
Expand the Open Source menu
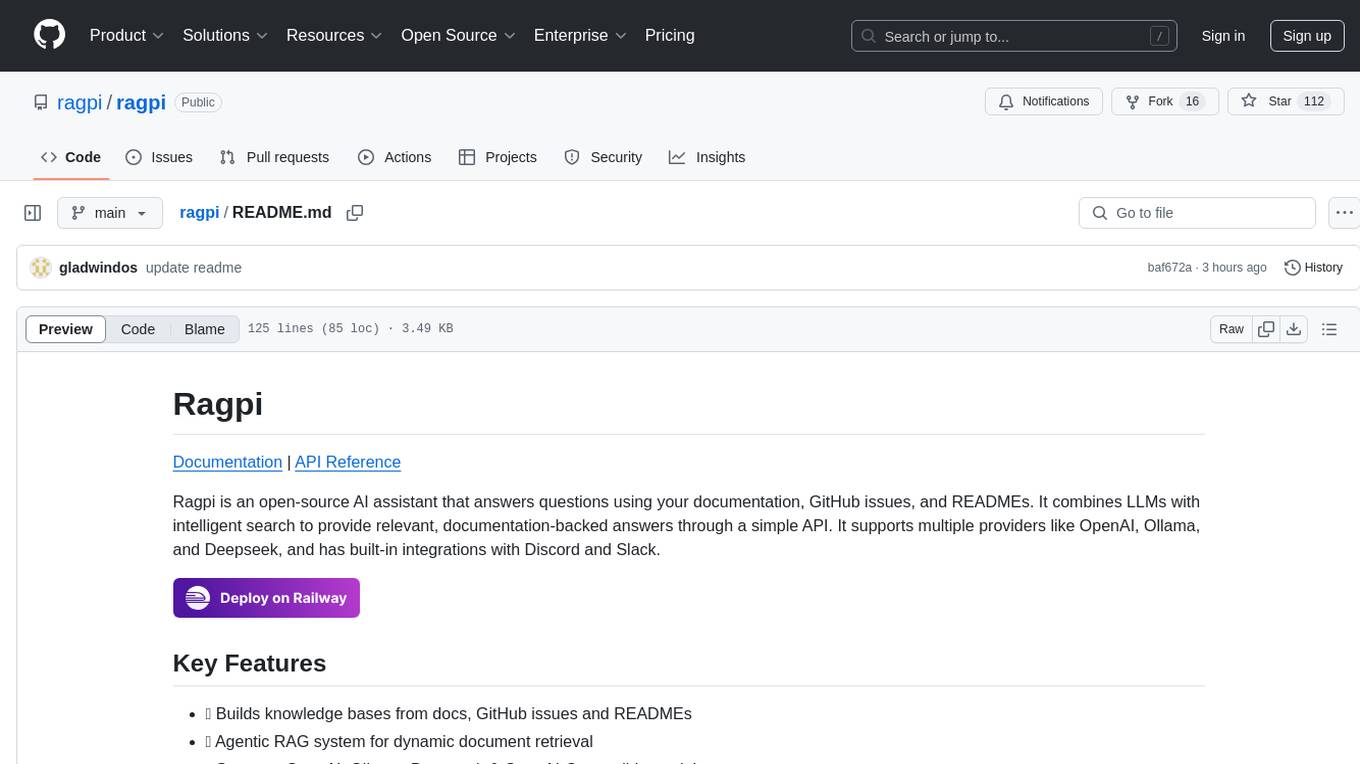[x=458, y=35]
